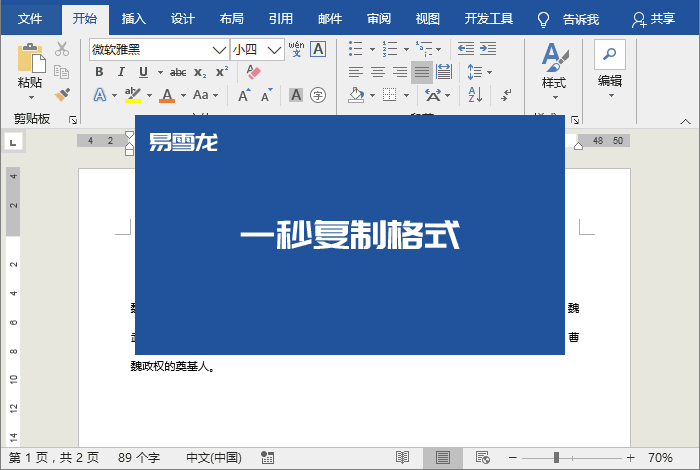This screenshot has height=470, width=700.
Task: Open the font name dropdown 微软雅黑
Action: [219, 50]
